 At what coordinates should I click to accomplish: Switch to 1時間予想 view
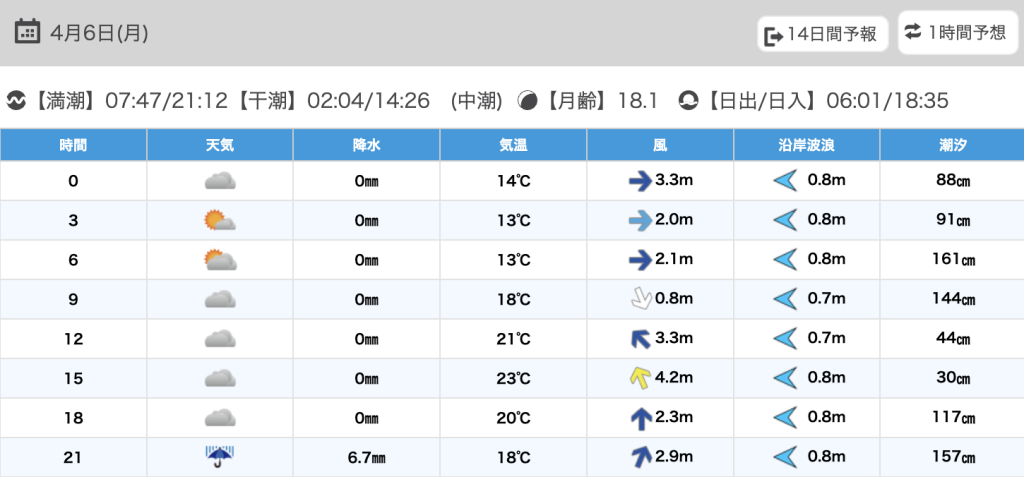[x=955, y=33]
